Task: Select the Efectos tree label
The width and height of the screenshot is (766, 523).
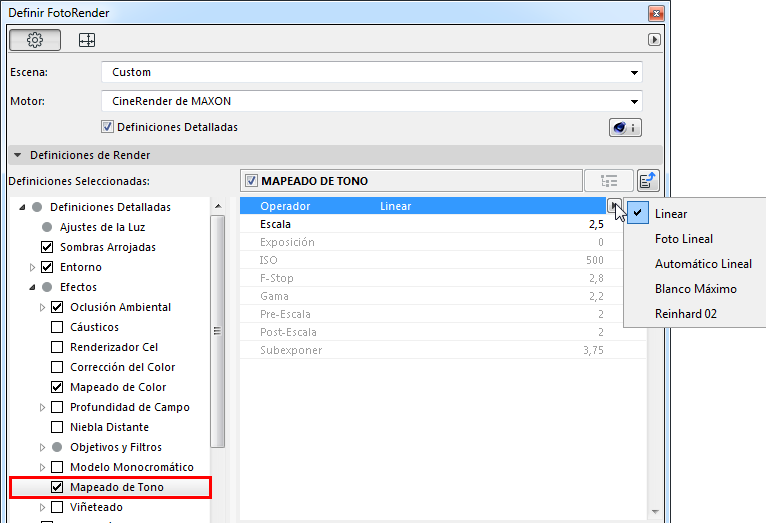Action: pyautogui.click(x=79, y=287)
